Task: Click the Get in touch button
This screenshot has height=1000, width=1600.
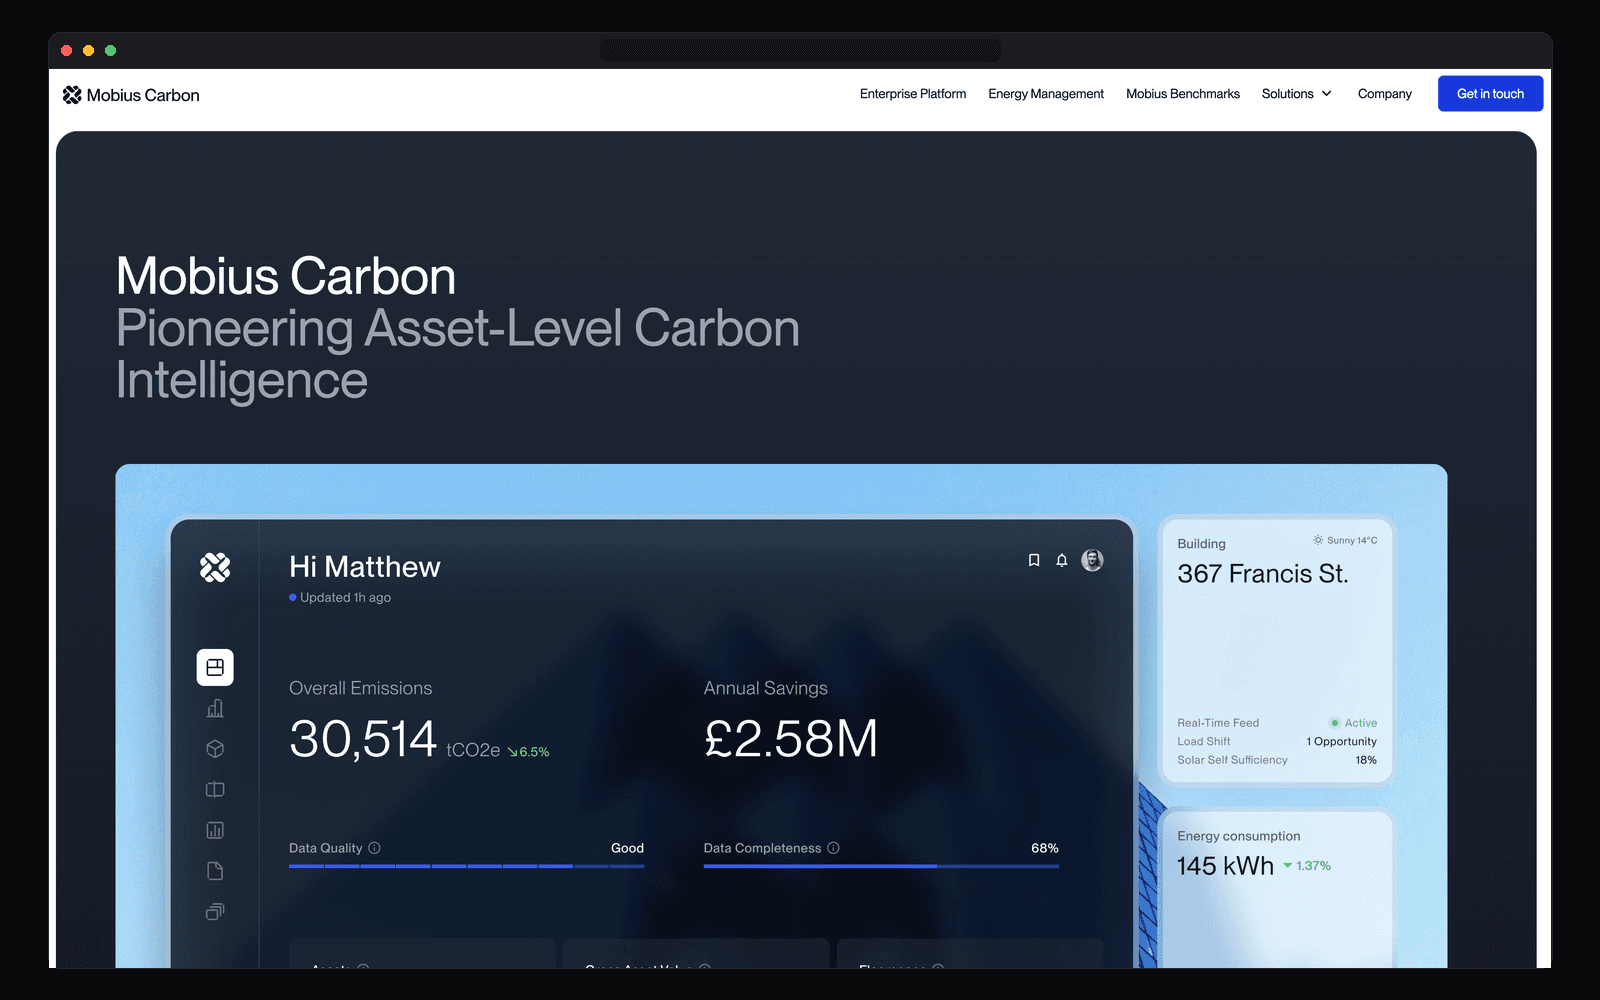Action: [1490, 93]
